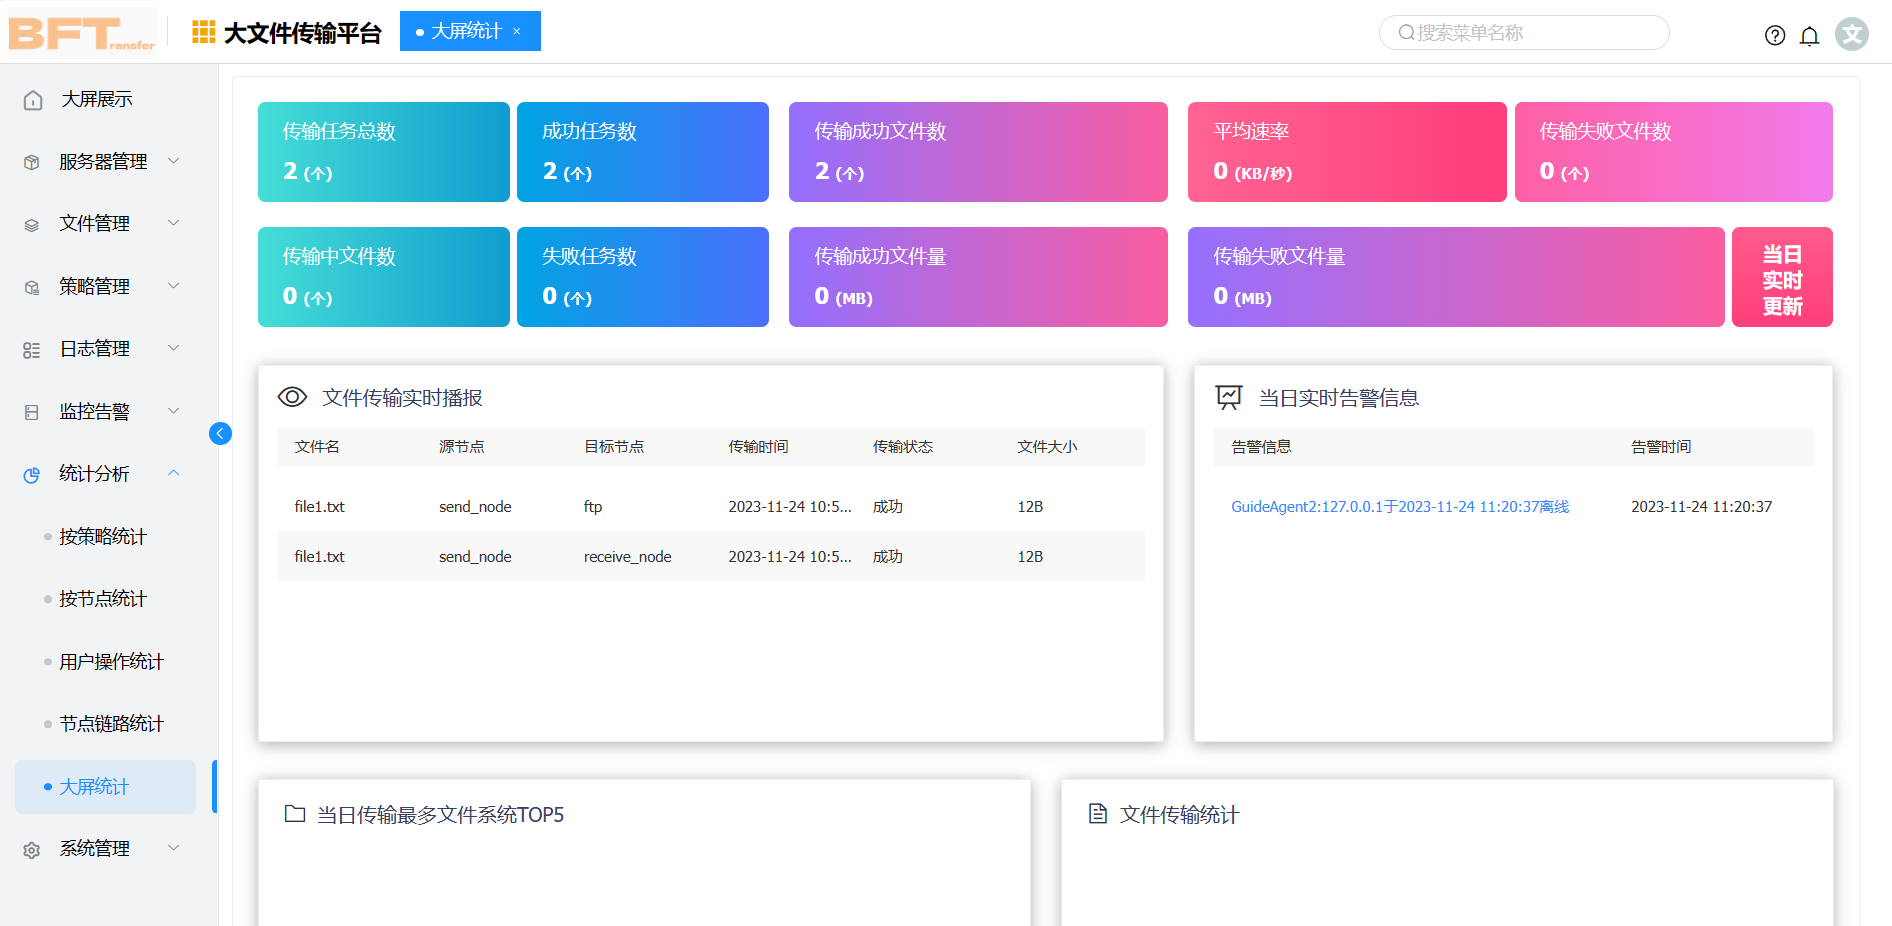Click the 当日实时更新 button
The height and width of the screenshot is (926, 1892).
coord(1781,278)
